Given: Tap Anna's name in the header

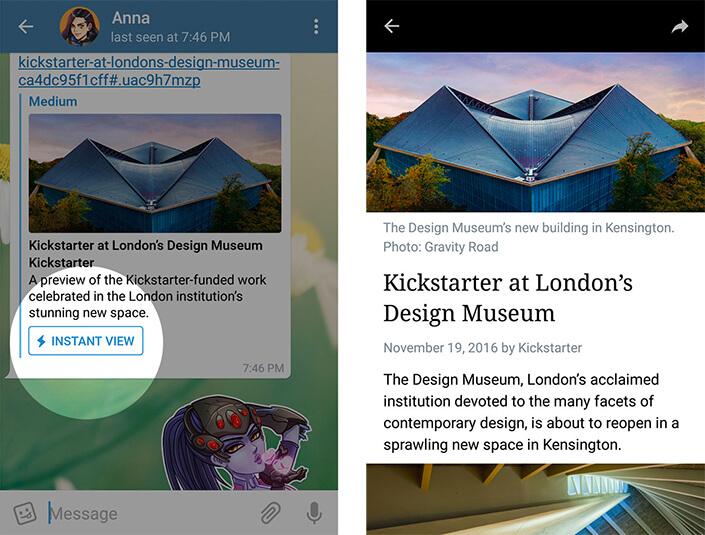Looking at the screenshot, I should (x=131, y=18).
